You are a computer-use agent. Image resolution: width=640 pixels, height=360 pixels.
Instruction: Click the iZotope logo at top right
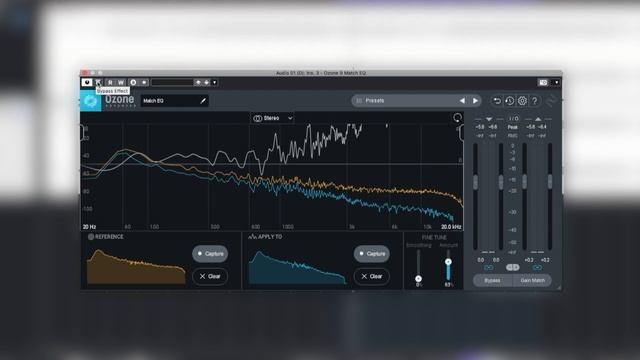(552, 101)
